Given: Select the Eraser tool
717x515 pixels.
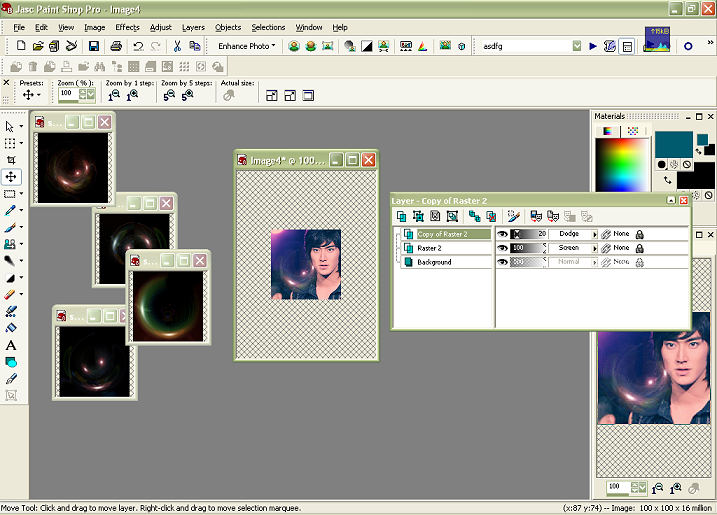Looking at the screenshot, I should (x=11, y=295).
